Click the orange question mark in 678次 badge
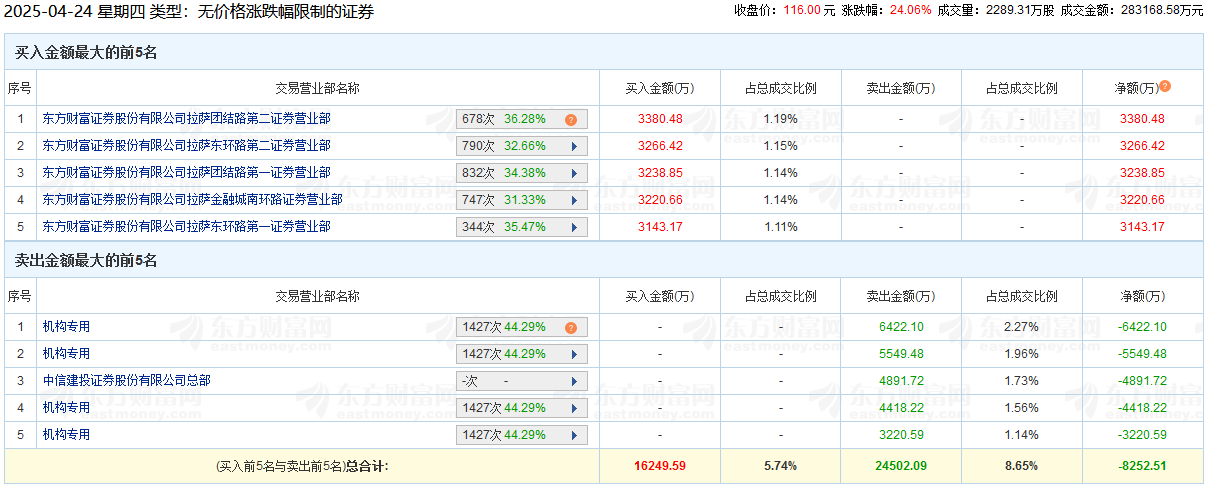 tap(571, 119)
